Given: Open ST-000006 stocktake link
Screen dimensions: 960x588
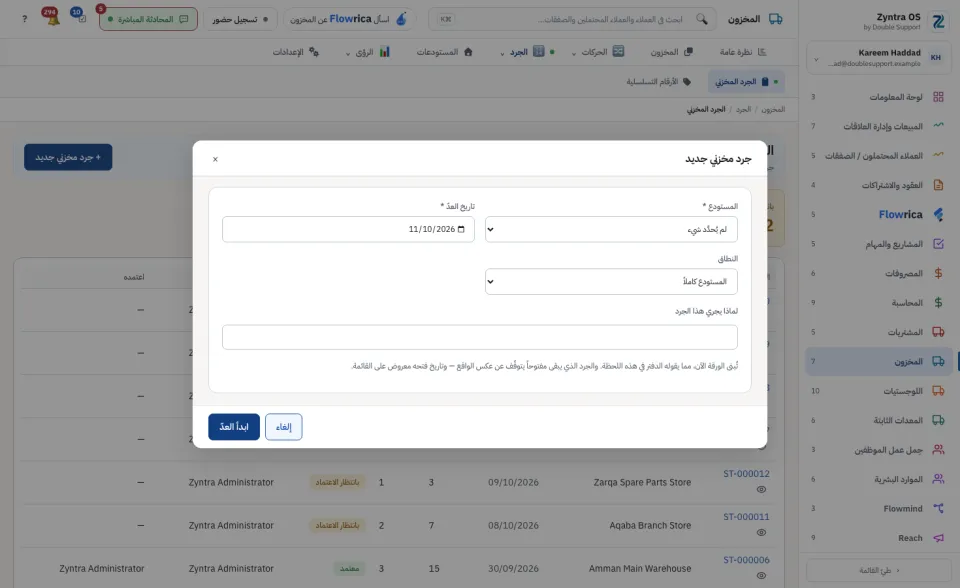Looking at the screenshot, I should tap(746, 560).
